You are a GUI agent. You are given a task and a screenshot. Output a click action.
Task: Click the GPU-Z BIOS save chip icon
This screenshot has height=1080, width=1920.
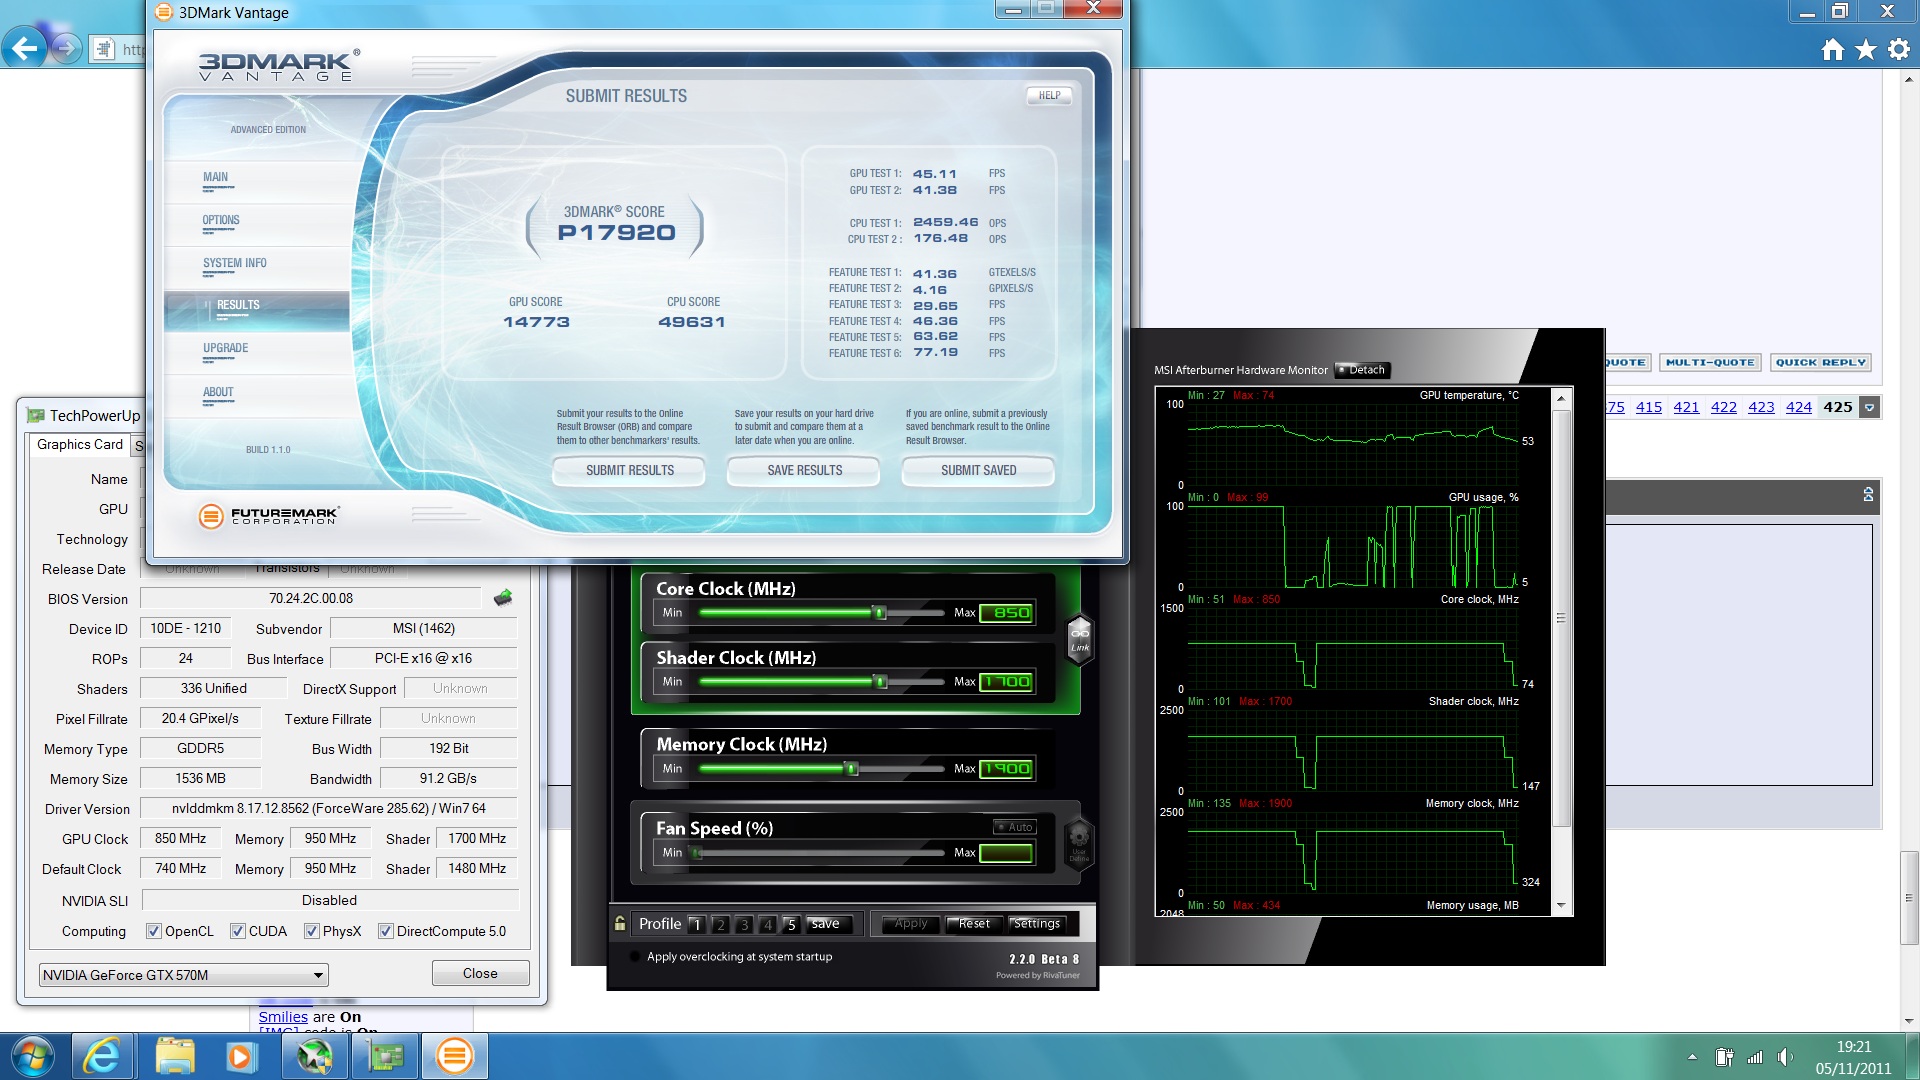point(503,598)
